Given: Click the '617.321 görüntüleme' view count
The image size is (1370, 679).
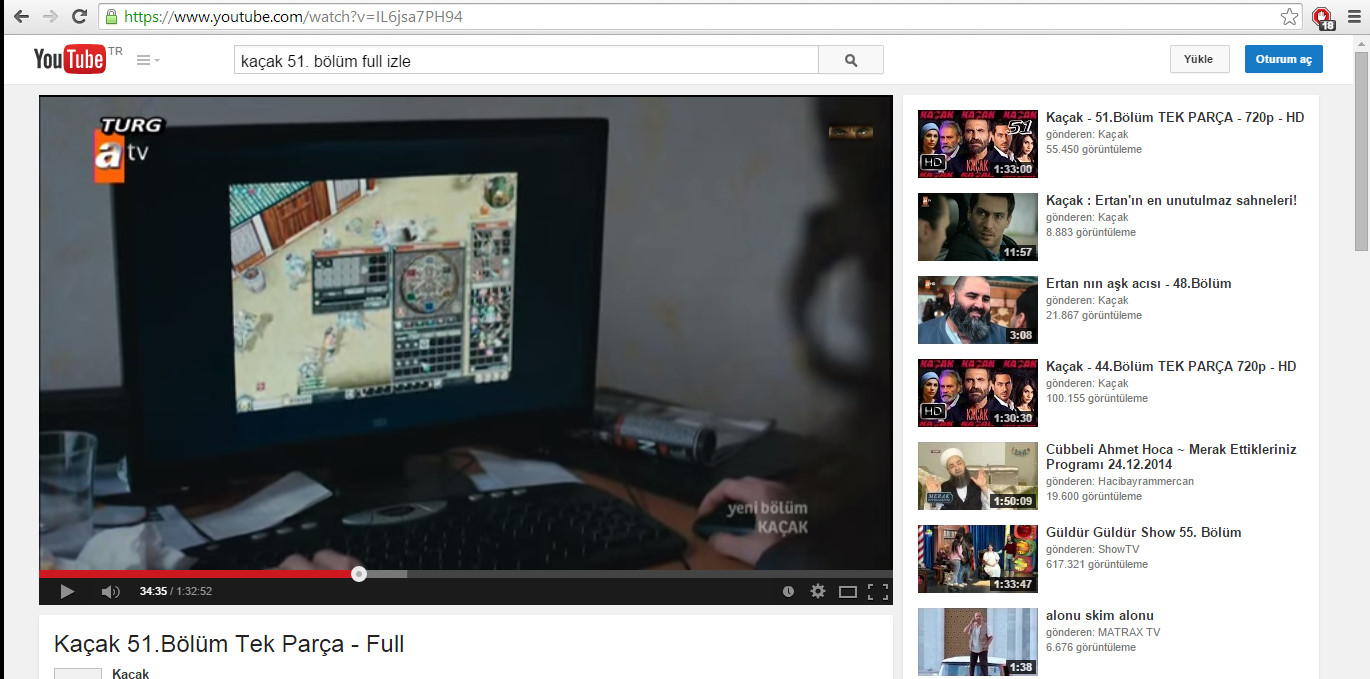Looking at the screenshot, I should [x=1097, y=564].
